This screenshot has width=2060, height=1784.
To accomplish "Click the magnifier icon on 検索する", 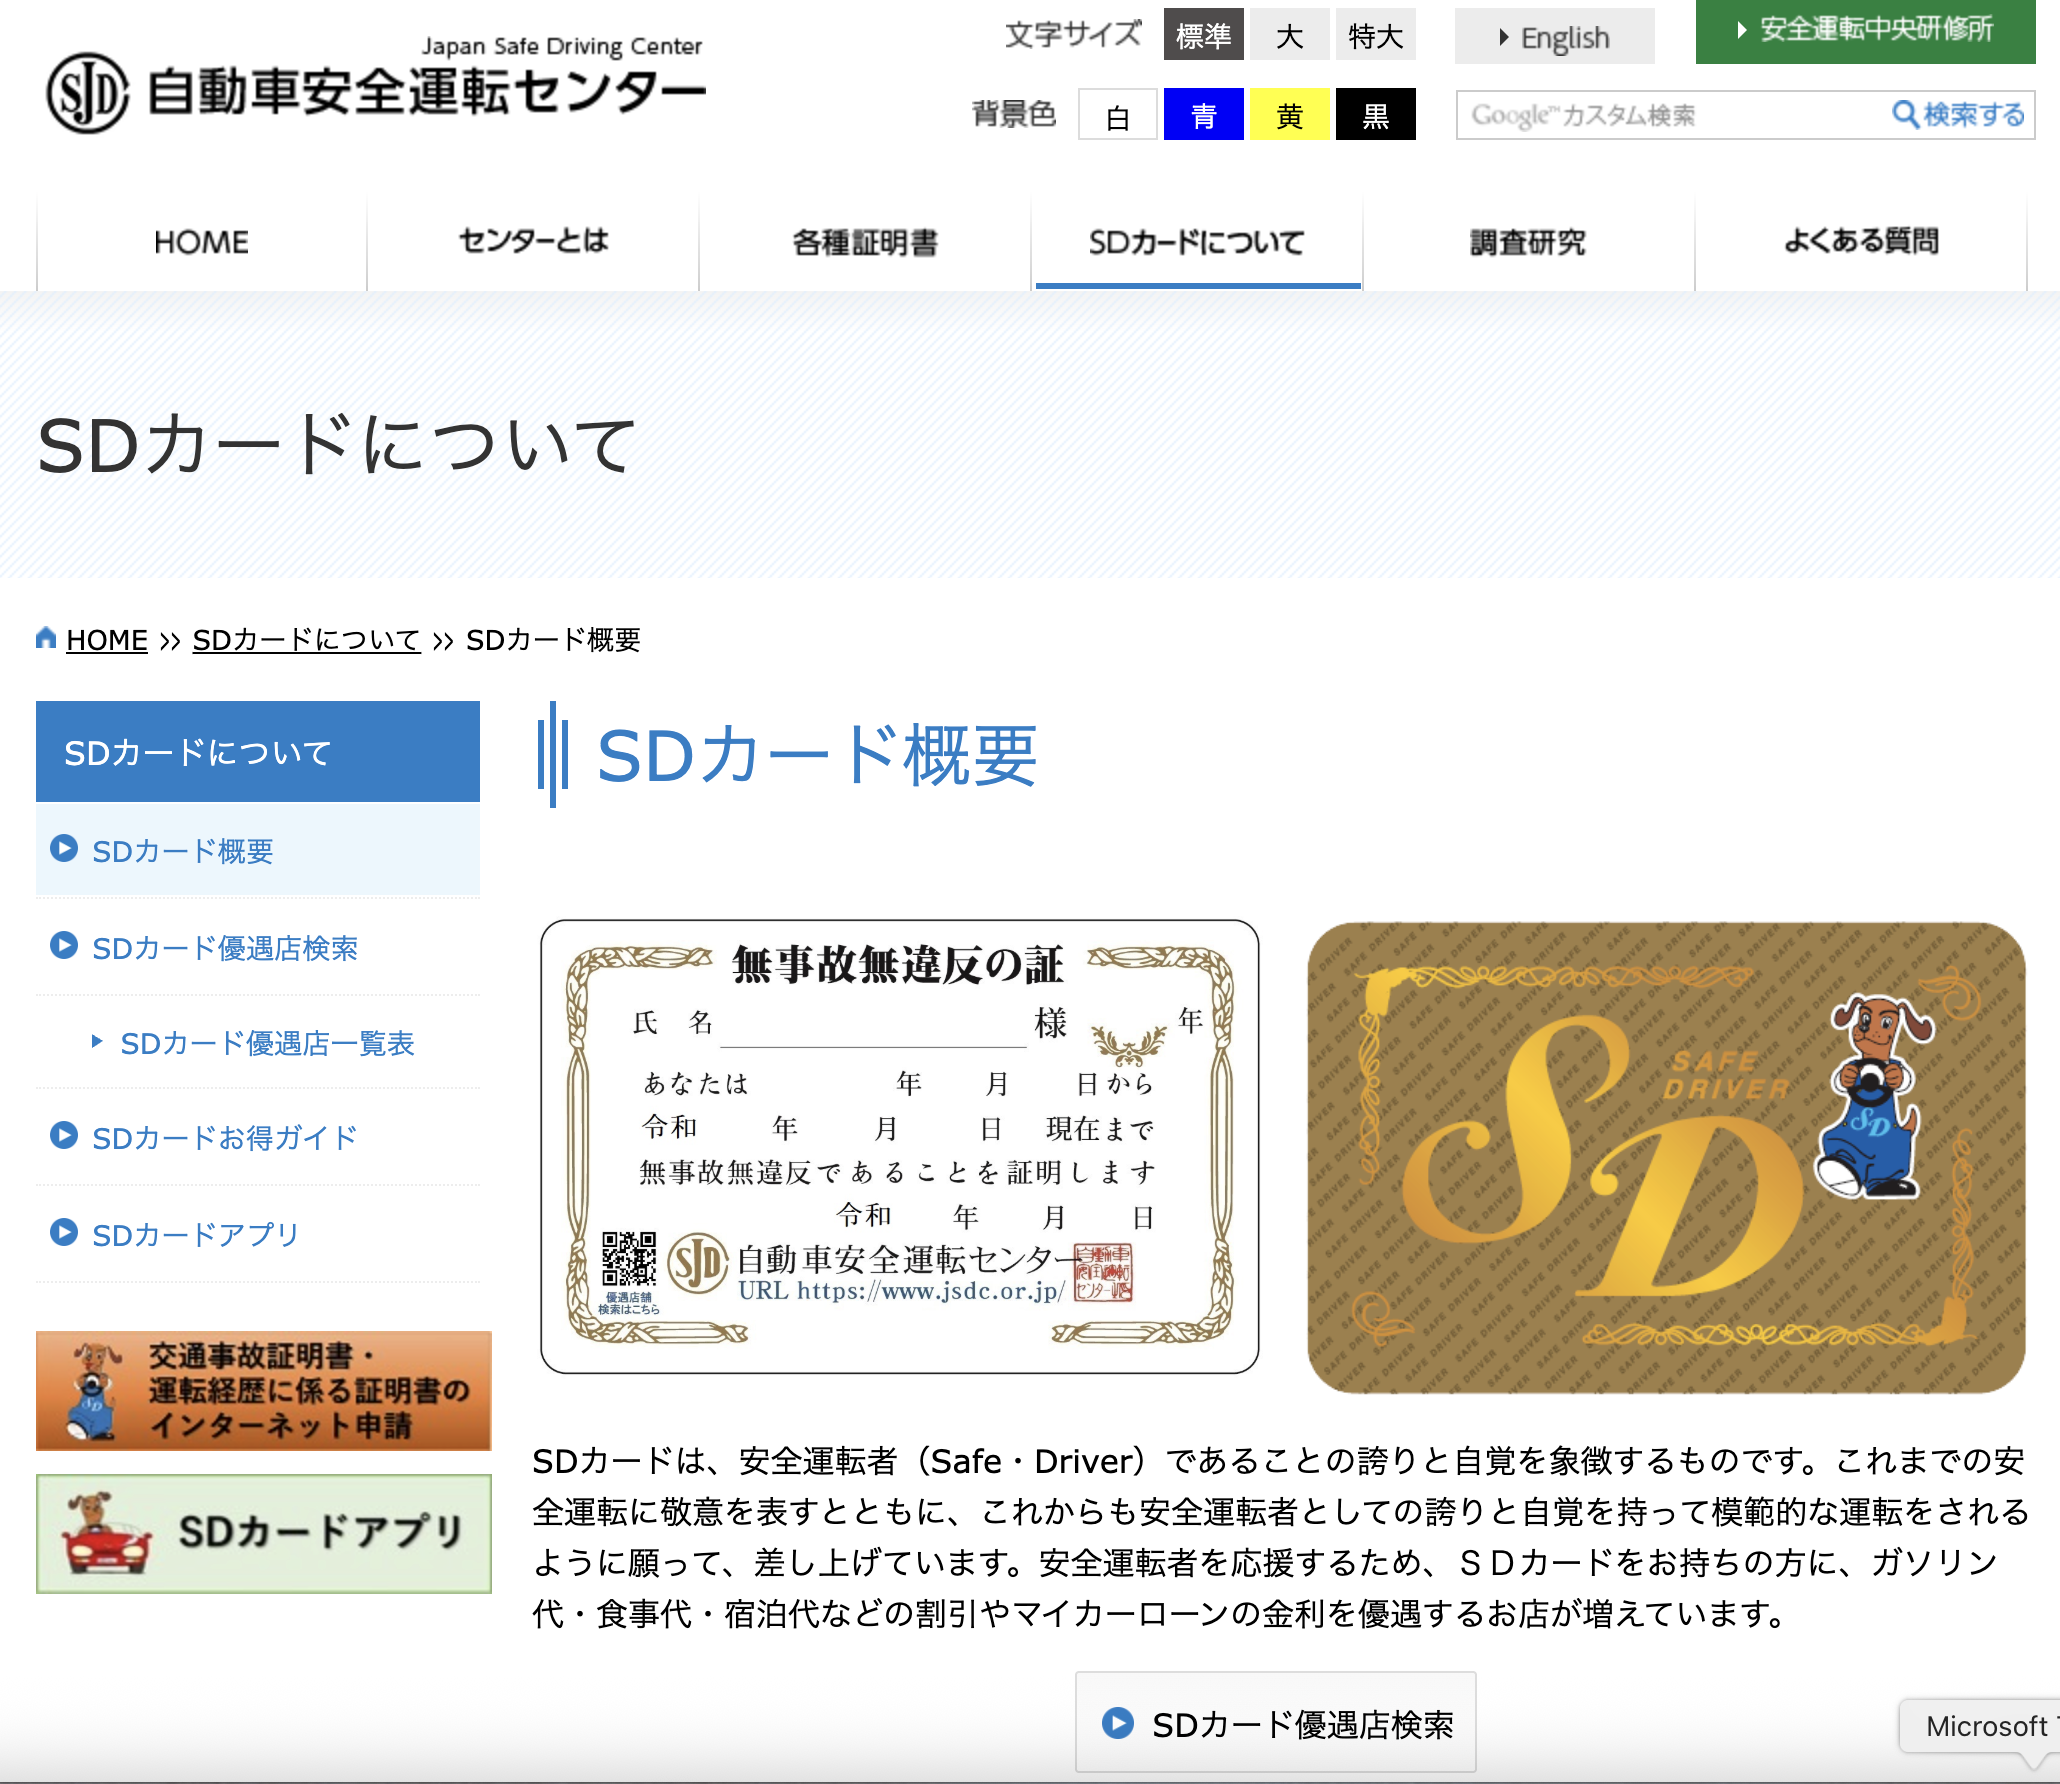I will coord(1905,114).
